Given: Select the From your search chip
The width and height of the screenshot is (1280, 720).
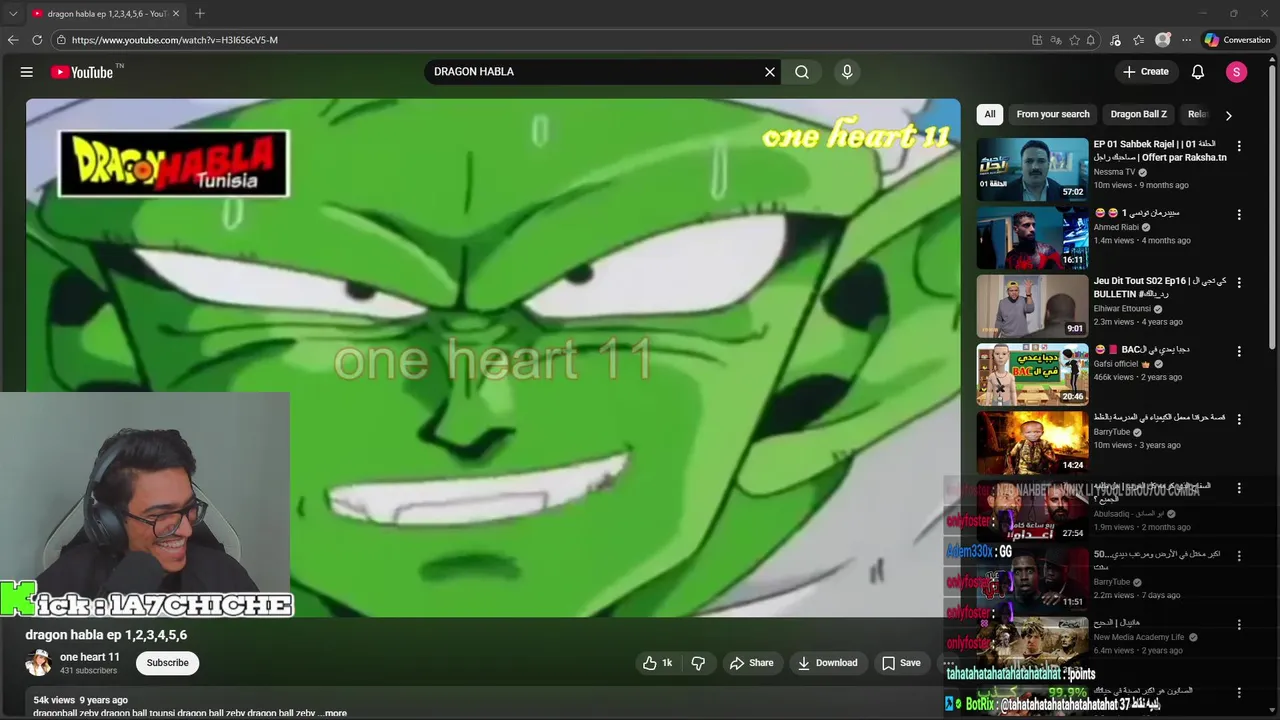Looking at the screenshot, I should [x=1053, y=114].
